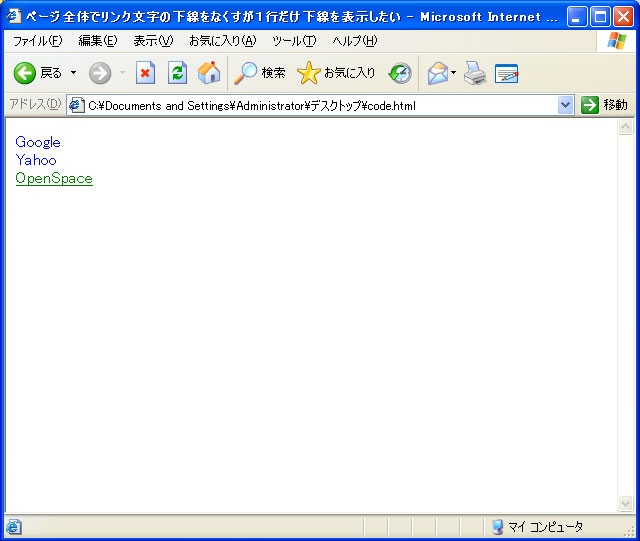Click the page icon in address bar

point(77,105)
